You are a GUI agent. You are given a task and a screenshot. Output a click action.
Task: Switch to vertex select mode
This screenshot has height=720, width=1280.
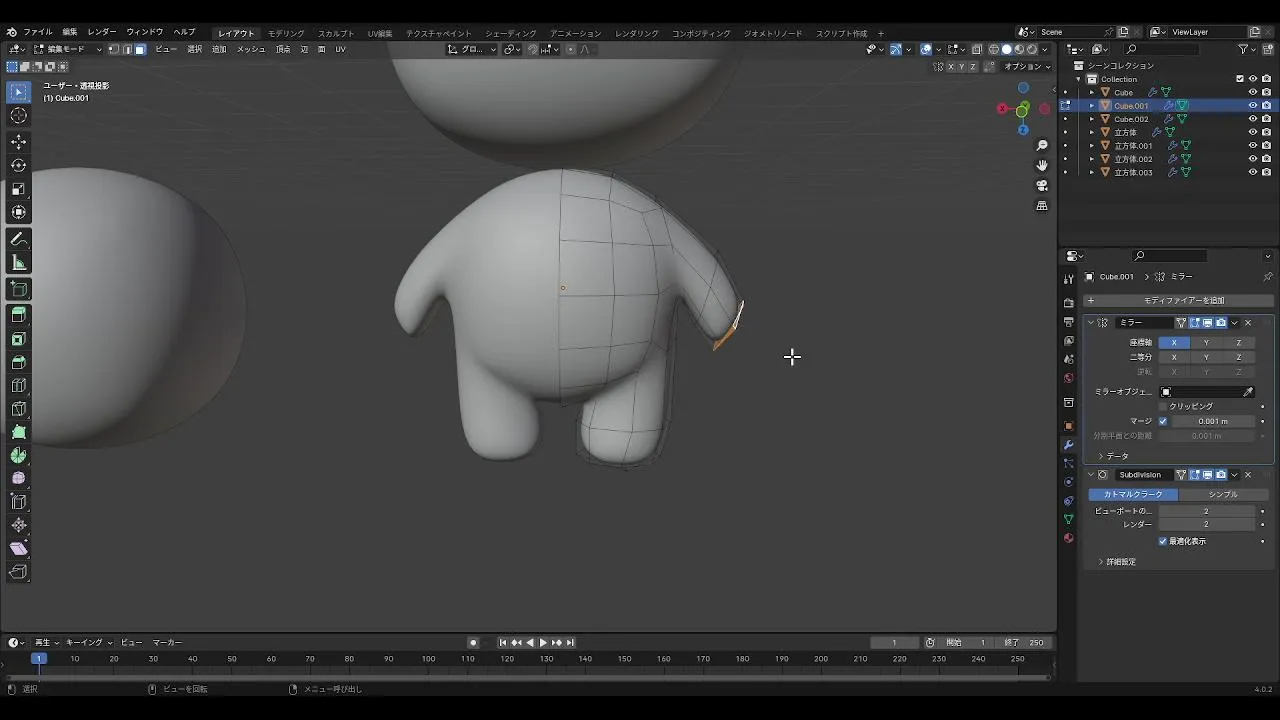(x=113, y=49)
